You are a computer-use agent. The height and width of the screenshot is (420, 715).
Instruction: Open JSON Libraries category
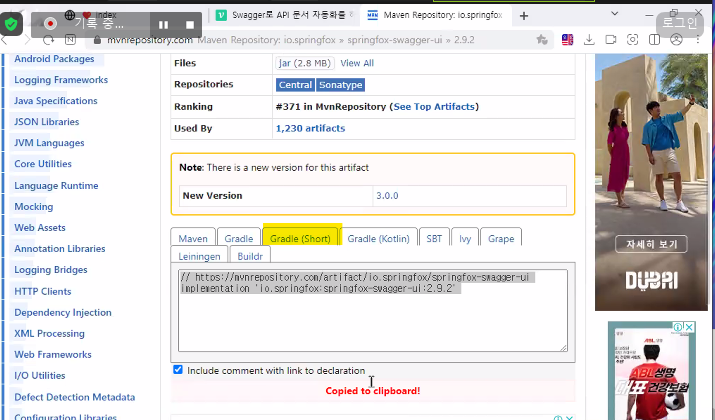point(47,122)
